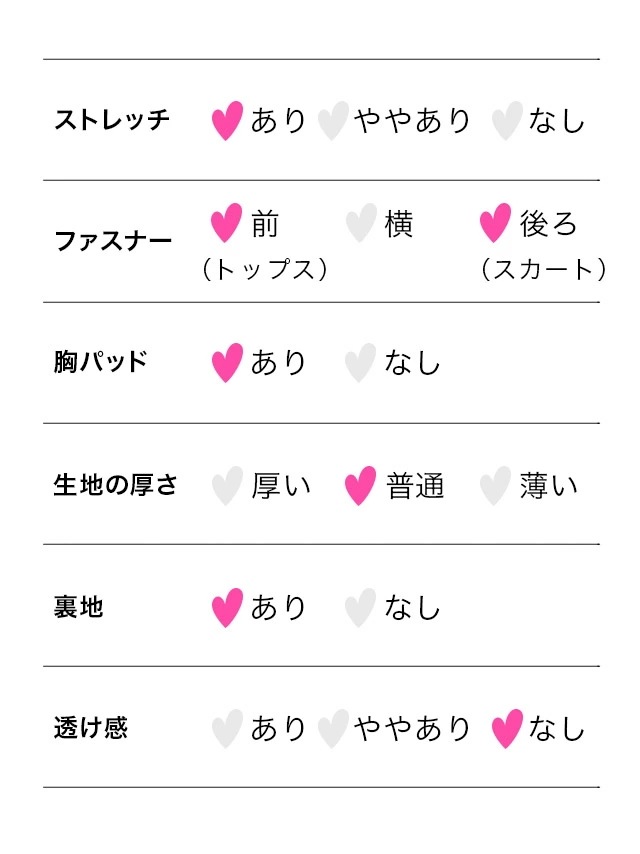Click the 生地の厚さ row label
Screen dimensions: 640x854
click(115, 485)
